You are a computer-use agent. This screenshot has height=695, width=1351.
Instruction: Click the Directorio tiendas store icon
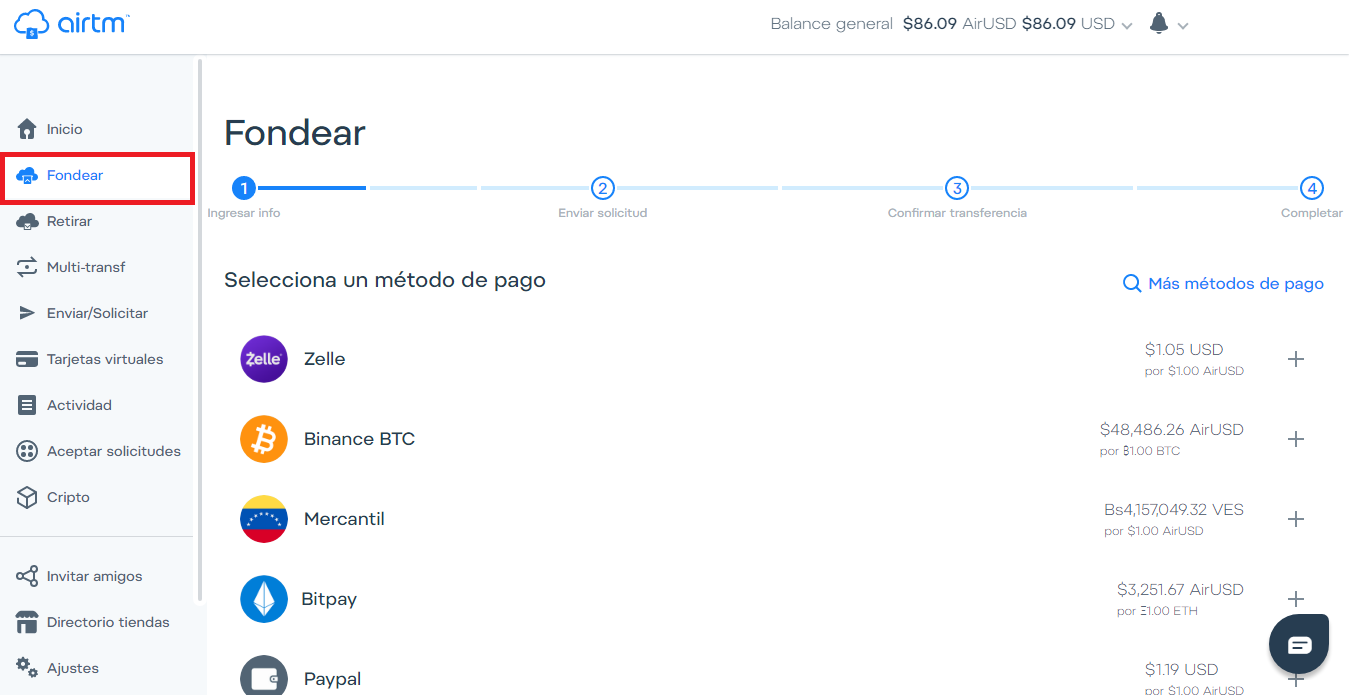[27, 622]
